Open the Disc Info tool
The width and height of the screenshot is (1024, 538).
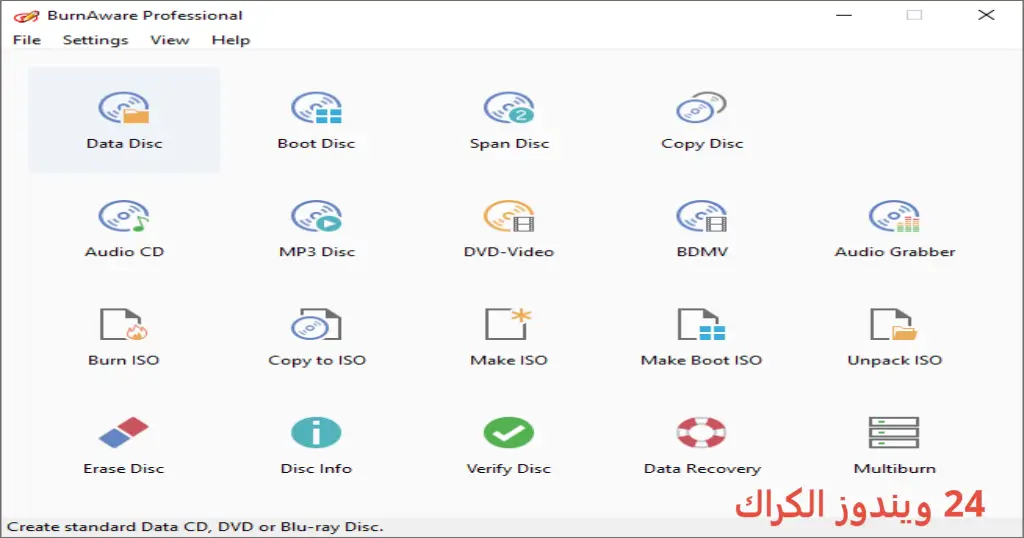[317, 445]
